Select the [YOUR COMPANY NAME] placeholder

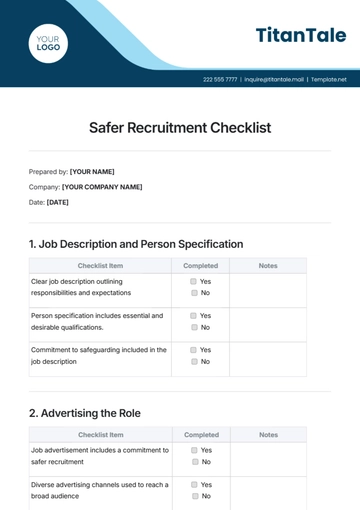point(102,187)
